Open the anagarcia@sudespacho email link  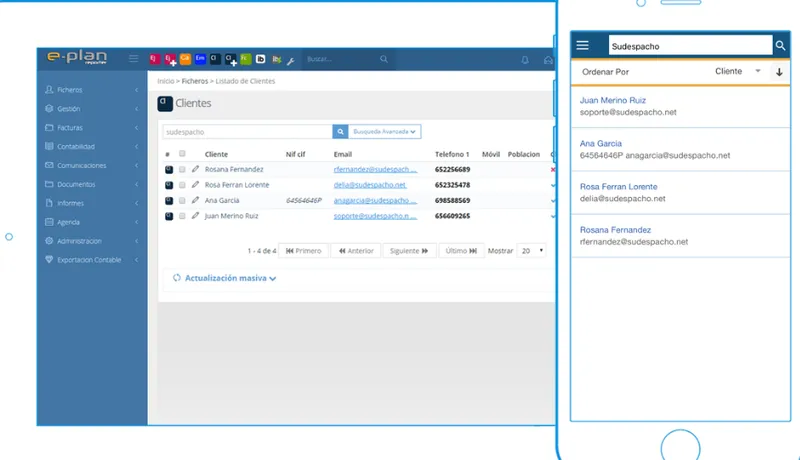click(x=375, y=200)
